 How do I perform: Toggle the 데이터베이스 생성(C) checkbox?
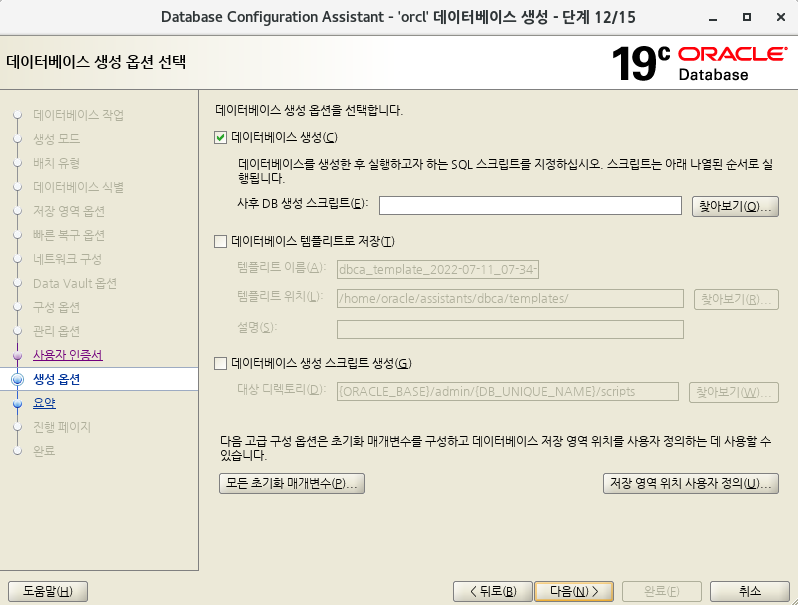coord(220,137)
